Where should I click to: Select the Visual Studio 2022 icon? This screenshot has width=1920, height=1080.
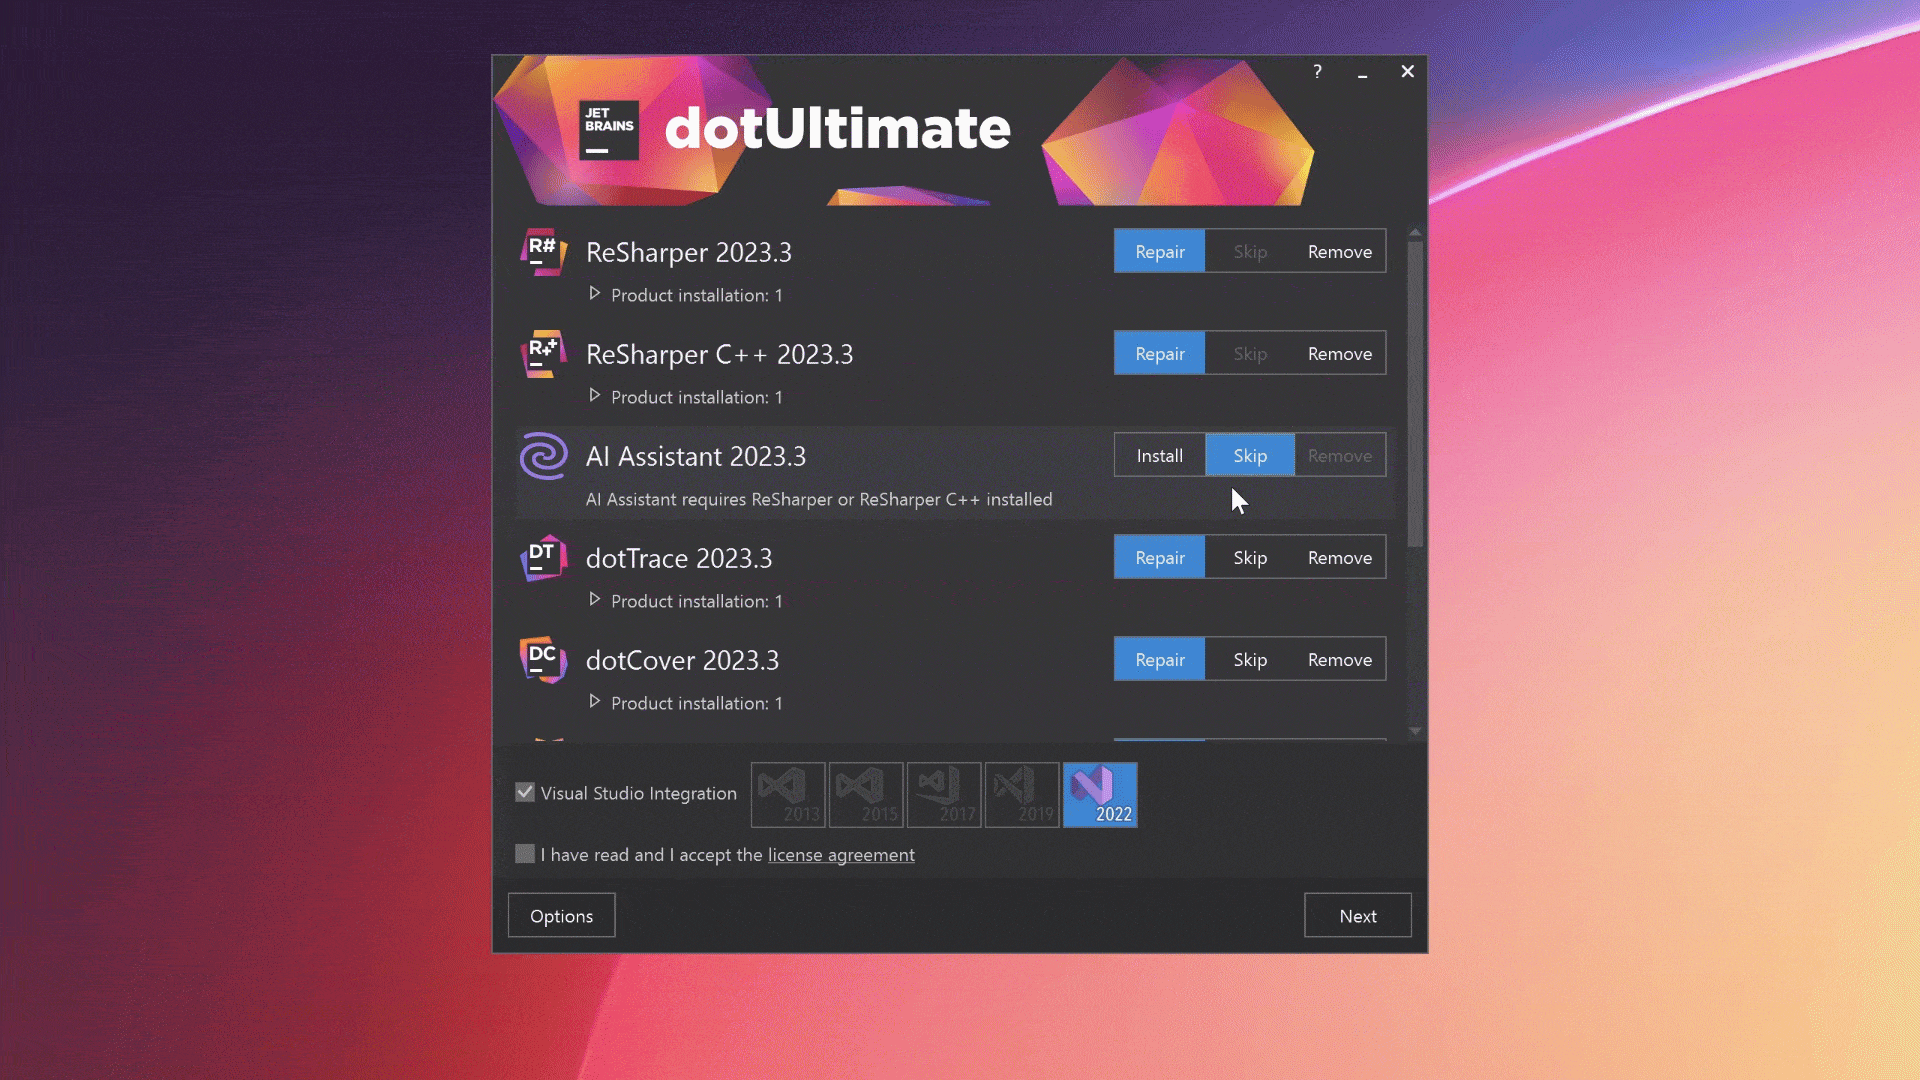point(1099,795)
